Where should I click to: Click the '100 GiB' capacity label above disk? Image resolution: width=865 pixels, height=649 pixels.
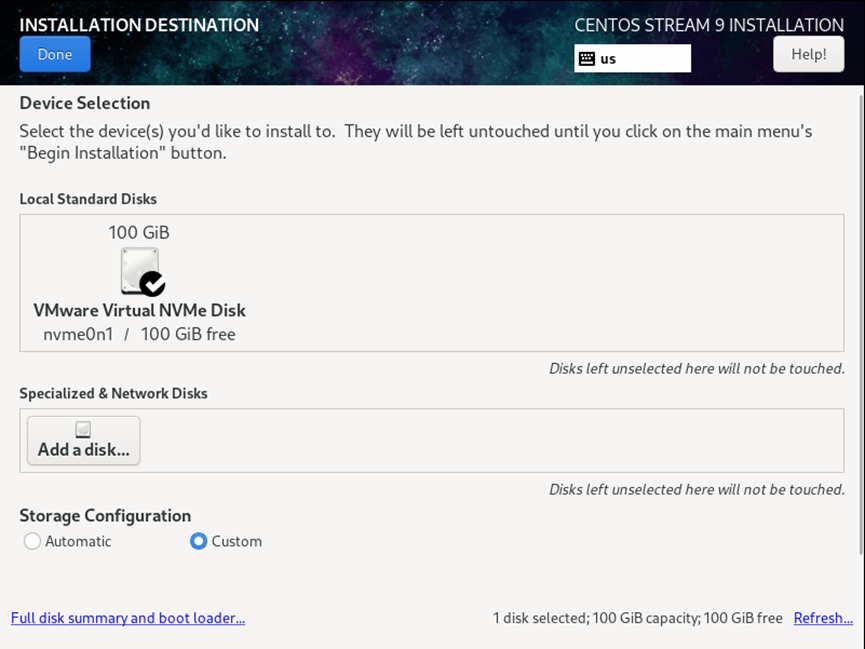tap(139, 232)
